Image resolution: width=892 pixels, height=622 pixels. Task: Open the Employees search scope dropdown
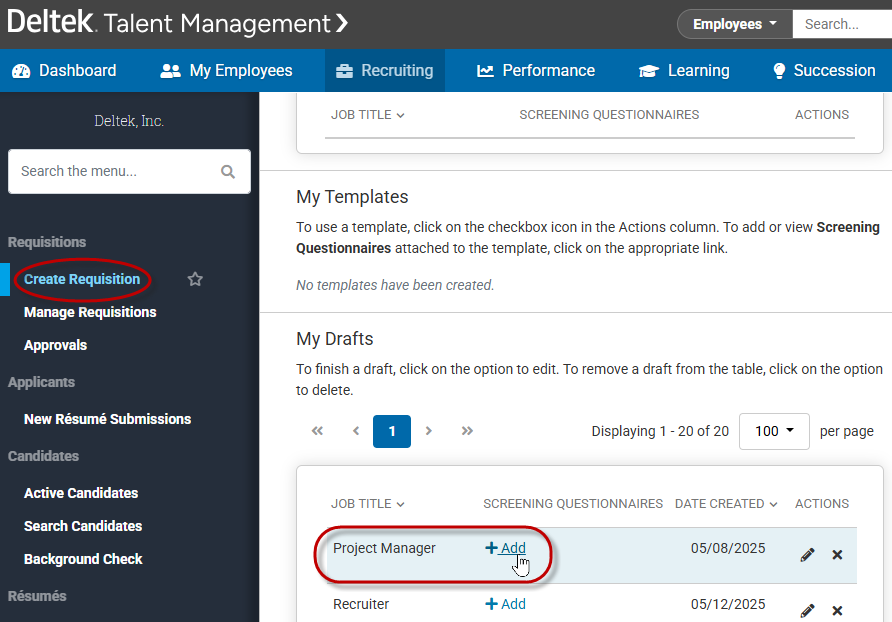(734, 24)
